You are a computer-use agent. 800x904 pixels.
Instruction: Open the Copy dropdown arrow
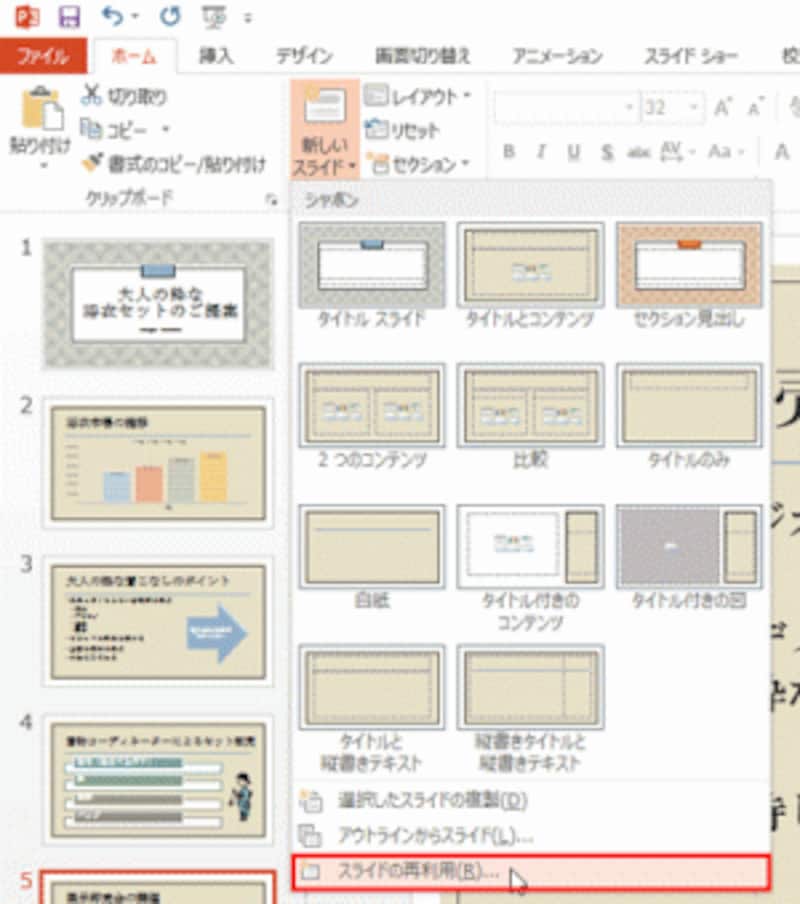tap(165, 129)
